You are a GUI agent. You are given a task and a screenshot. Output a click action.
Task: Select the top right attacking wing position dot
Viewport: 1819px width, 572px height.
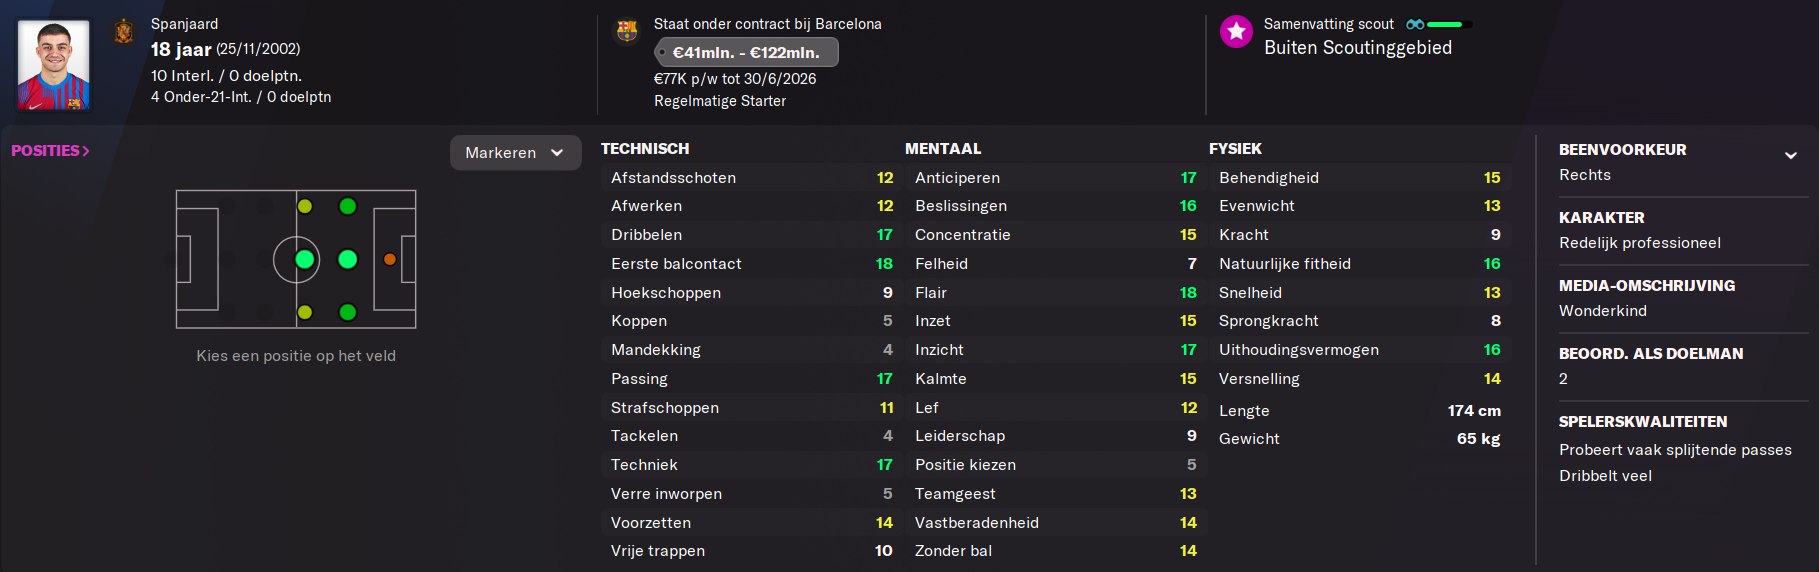(348, 207)
